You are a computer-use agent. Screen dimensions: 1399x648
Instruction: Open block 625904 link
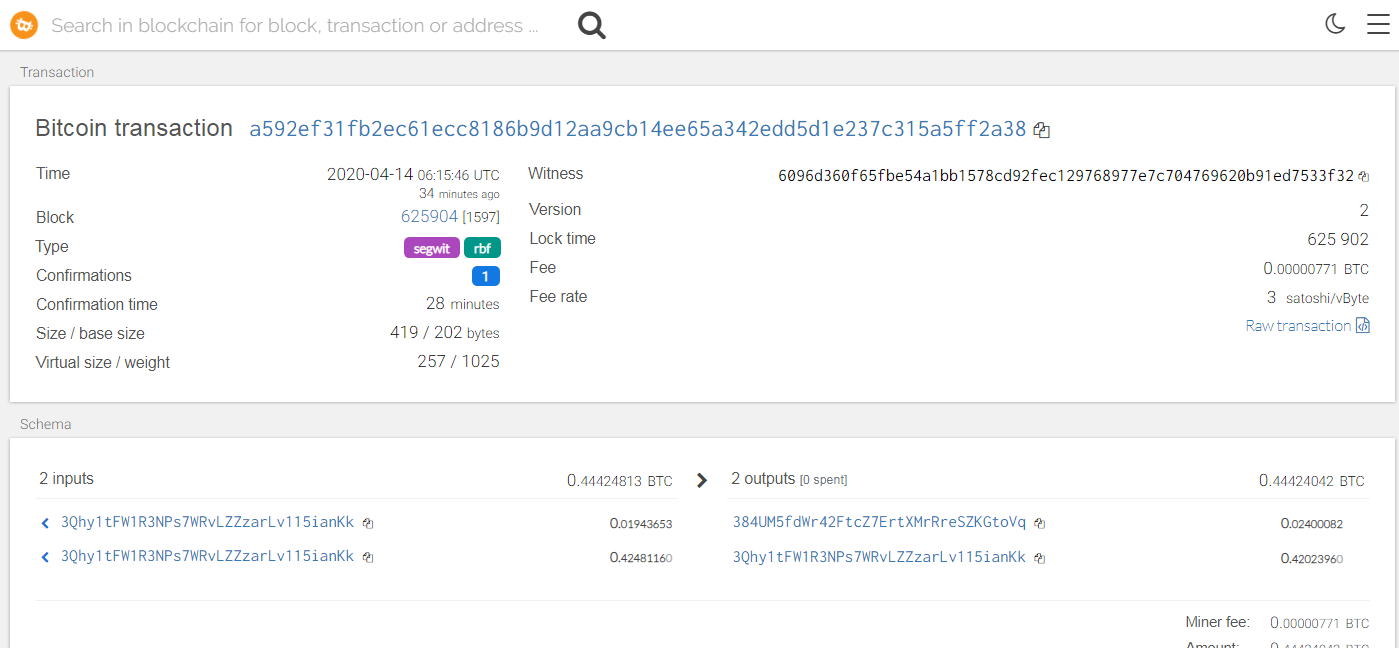pos(429,217)
